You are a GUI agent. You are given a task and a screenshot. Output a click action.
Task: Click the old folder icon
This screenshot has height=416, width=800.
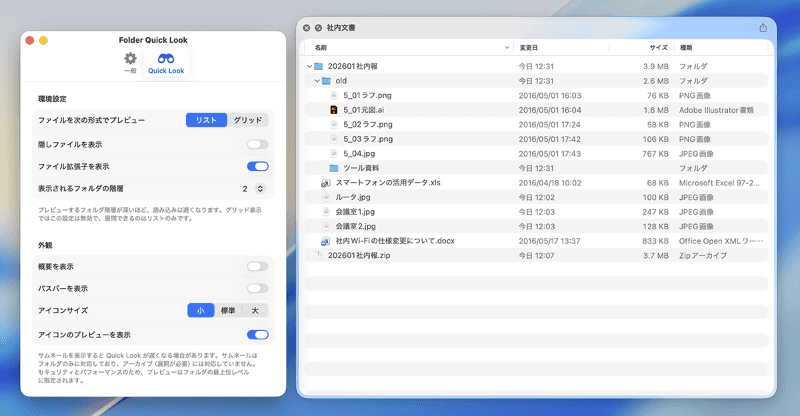tap(327, 81)
